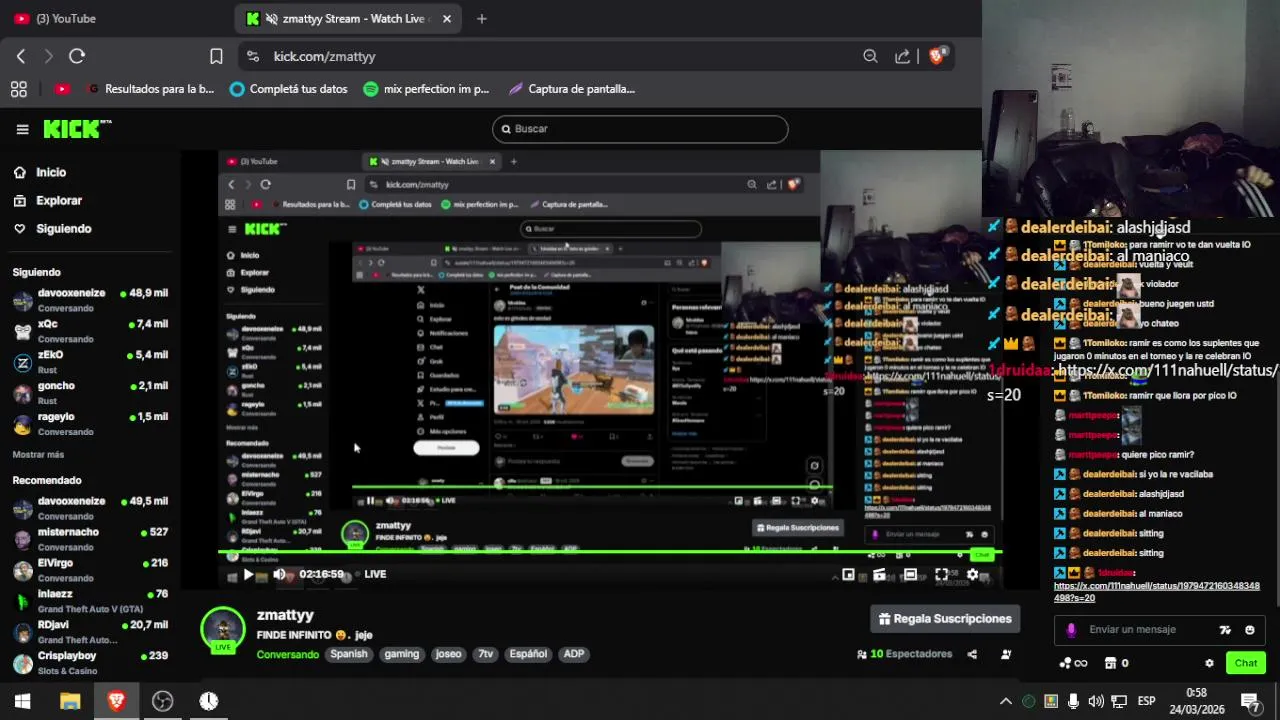Open the x.com status link in chat

(x=1156, y=592)
